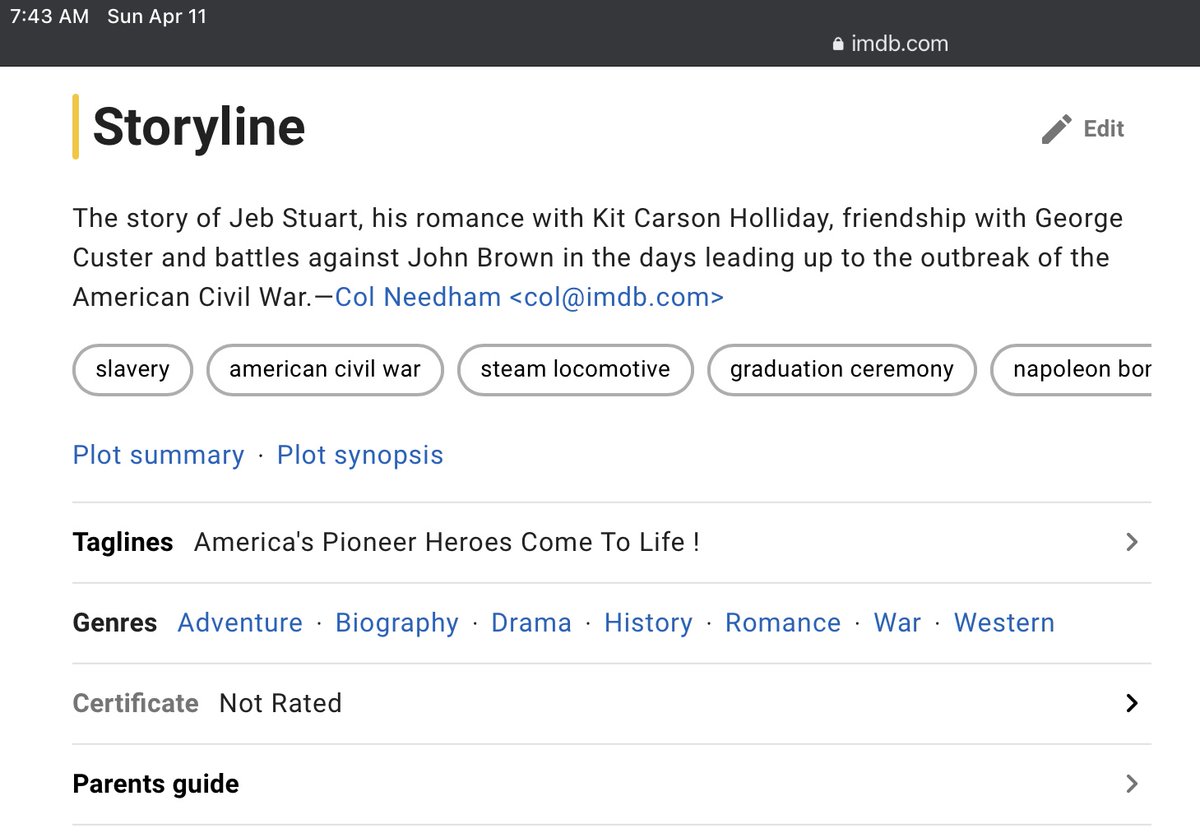Click the Taglines row label
The image size is (1200, 833).
pos(123,543)
